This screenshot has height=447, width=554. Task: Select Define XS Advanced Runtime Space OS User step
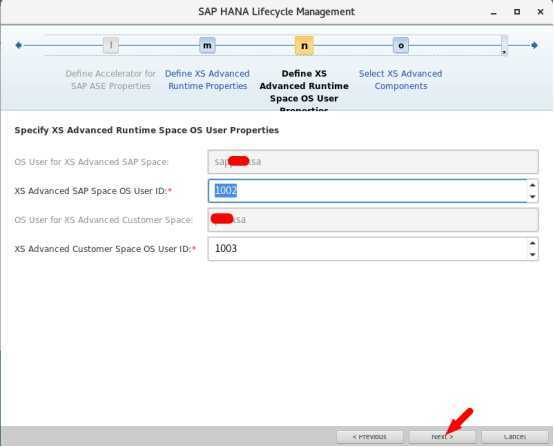click(x=304, y=90)
